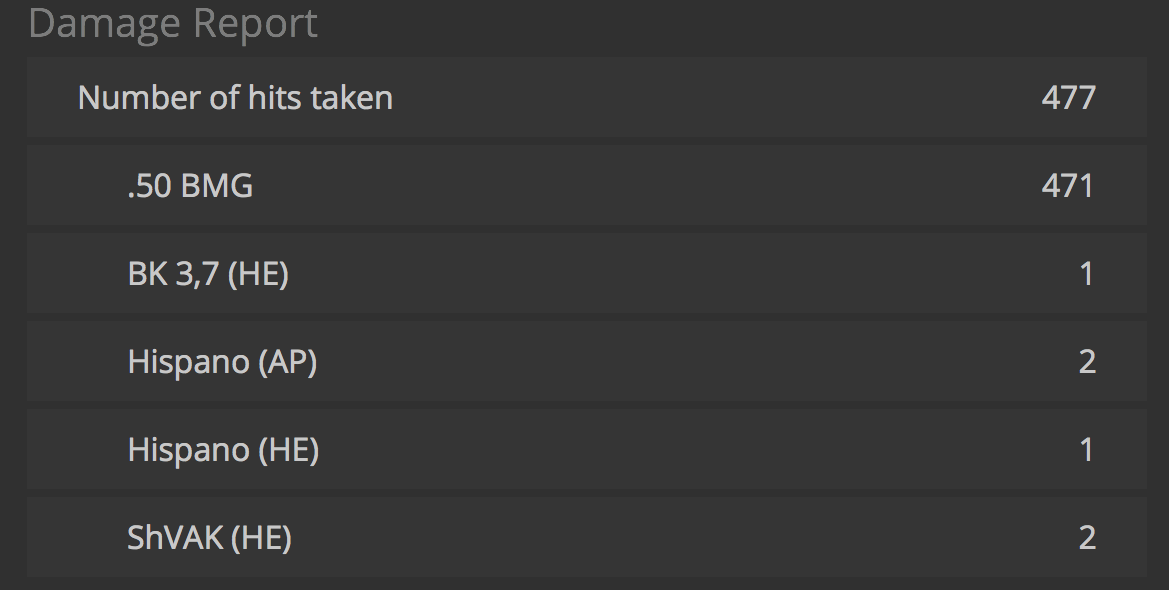Highlight the entire BK 3,7 (HE) row
This screenshot has width=1169, height=590.
pyautogui.click(x=600, y=274)
